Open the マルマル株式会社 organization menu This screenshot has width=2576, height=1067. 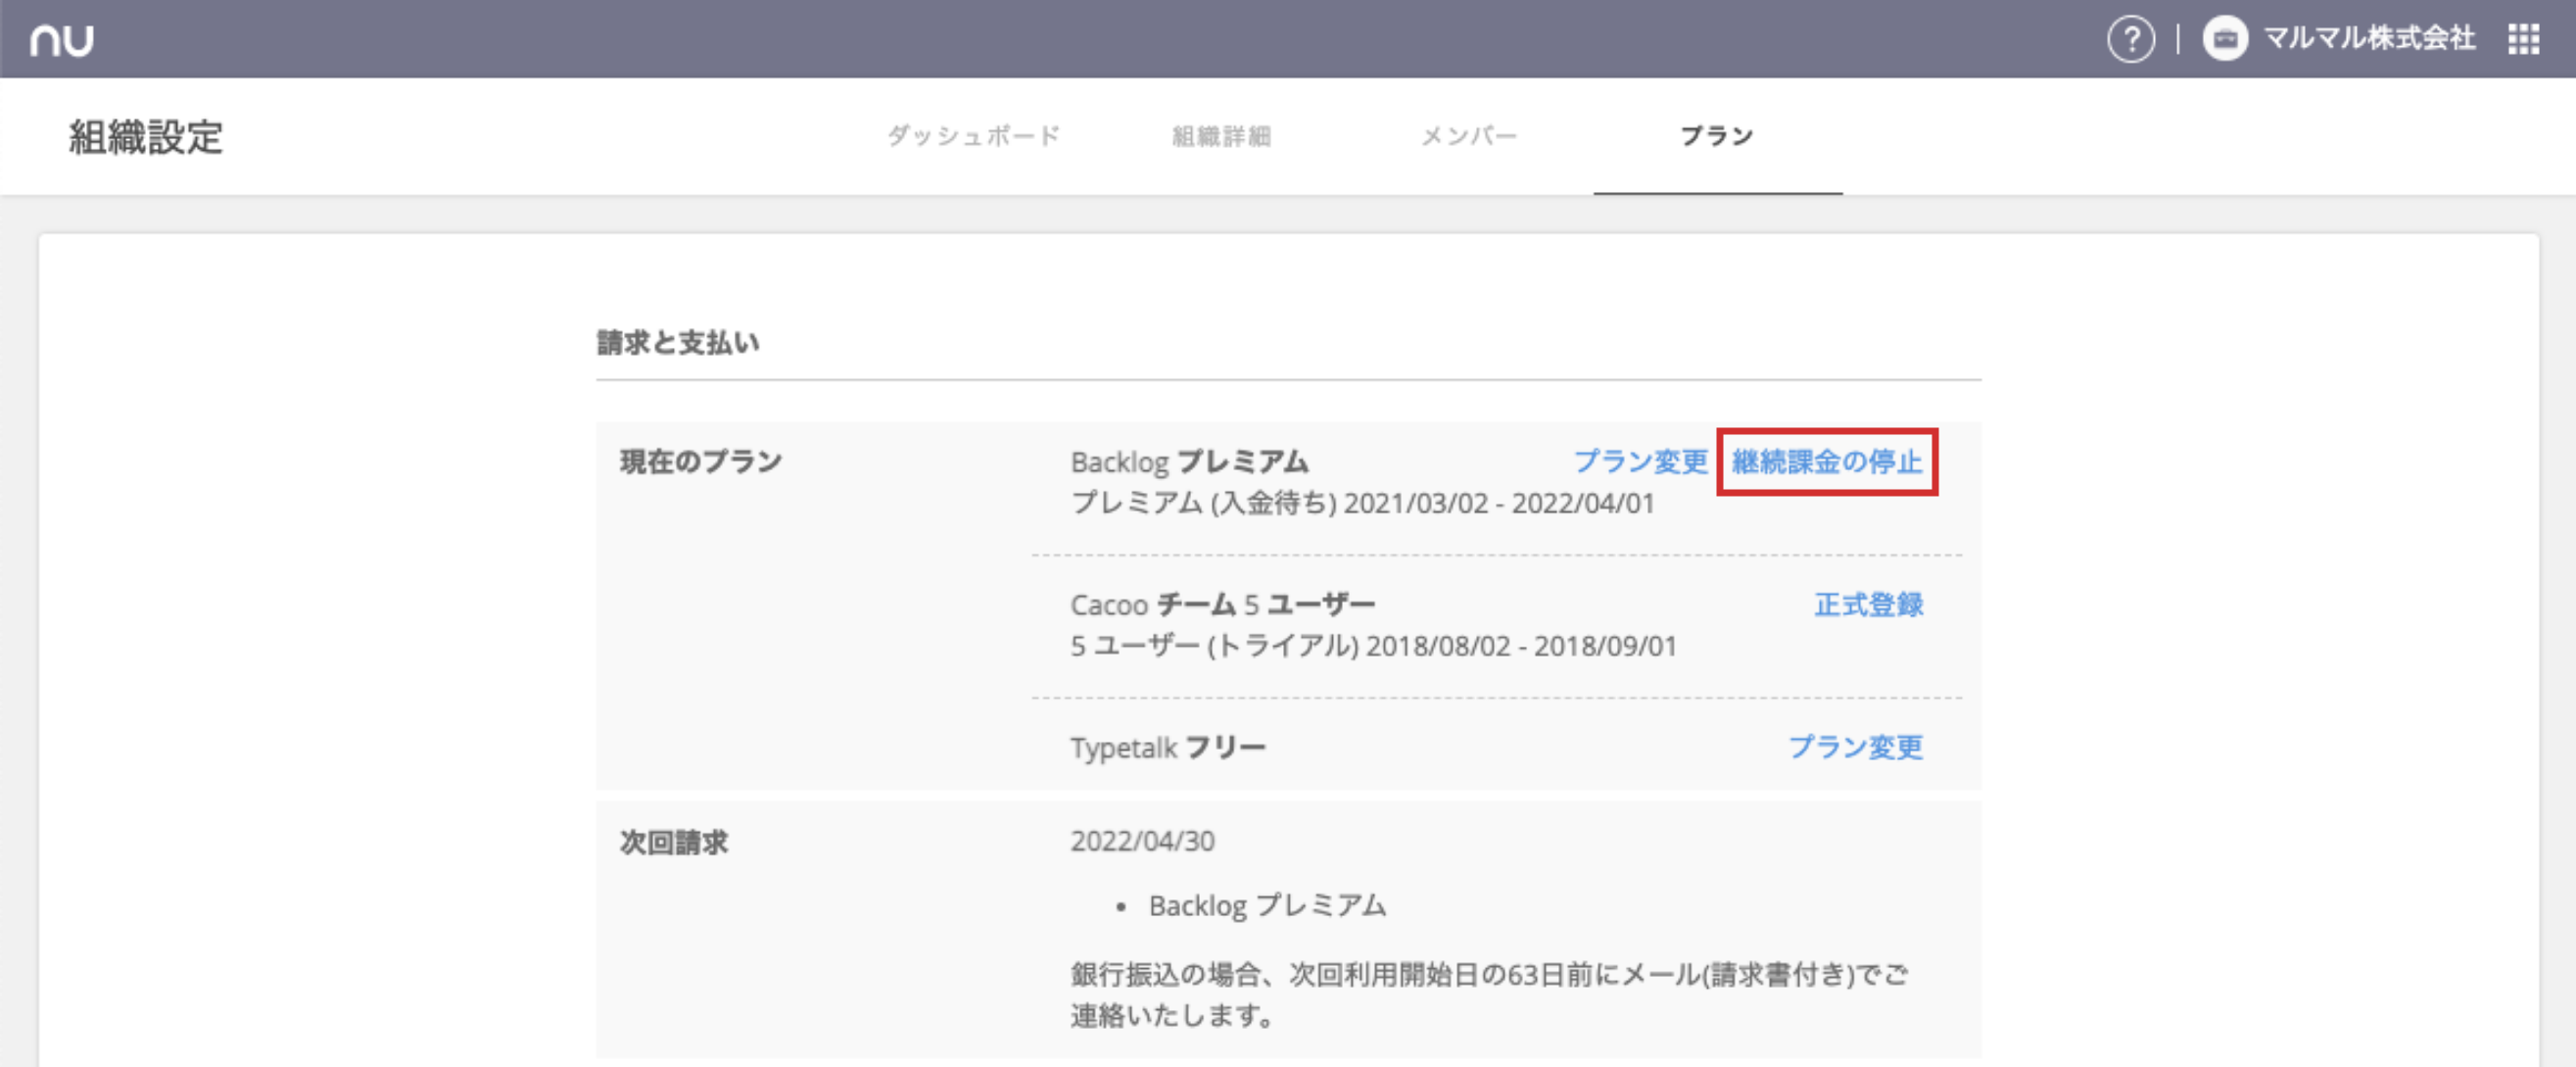[x=2369, y=39]
